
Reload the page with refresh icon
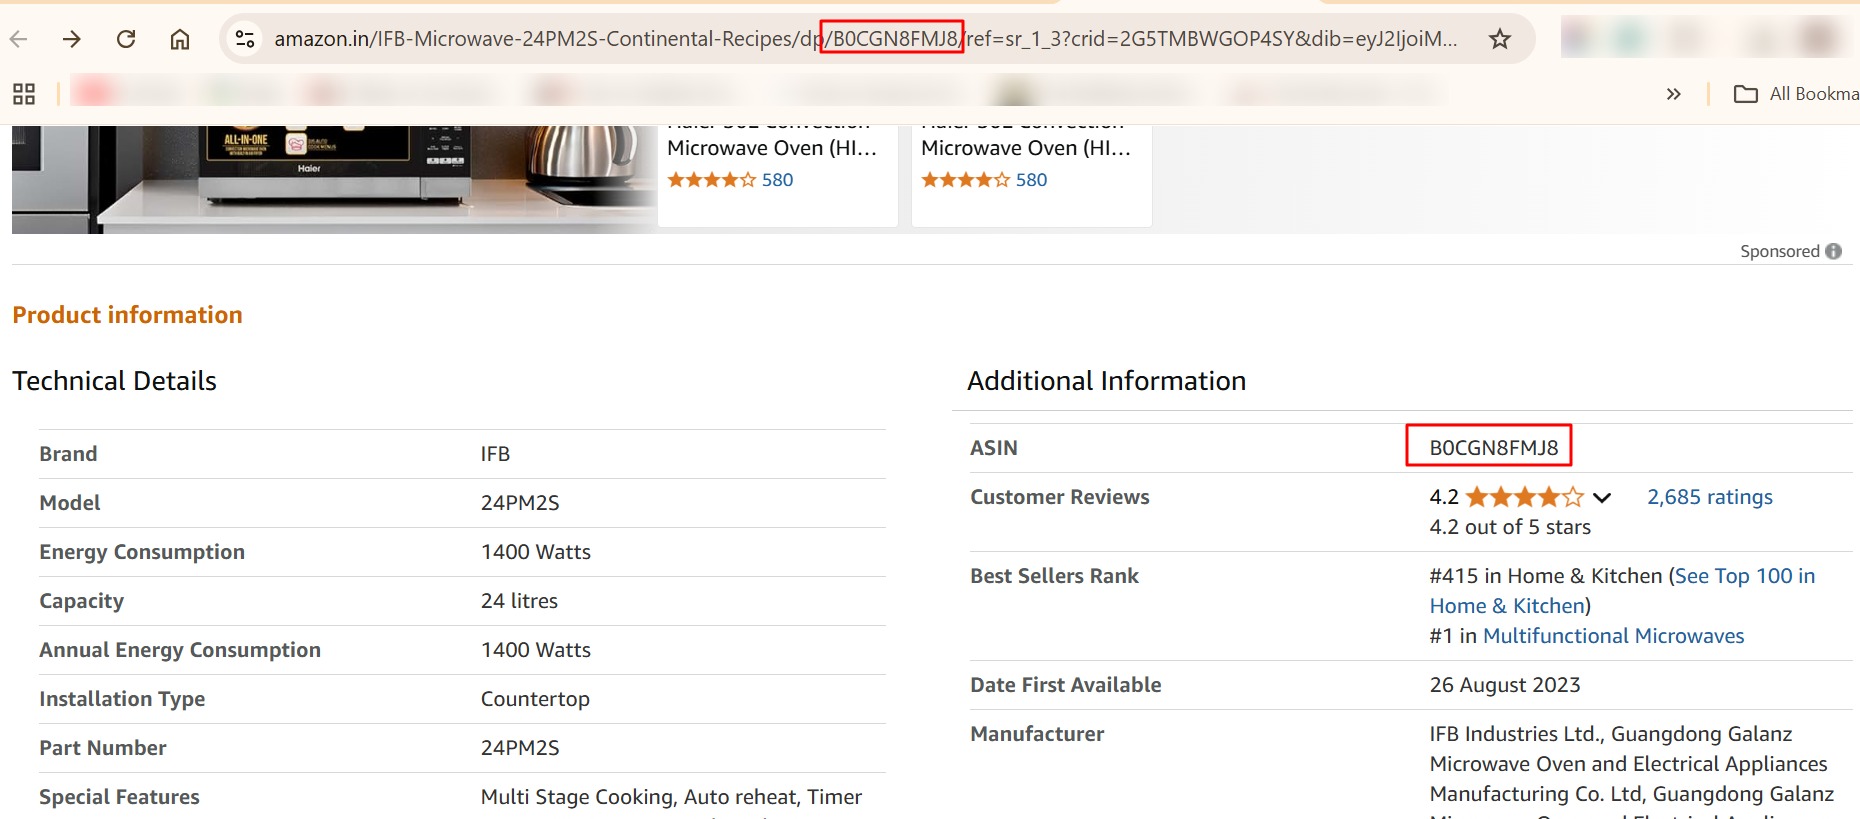click(126, 39)
